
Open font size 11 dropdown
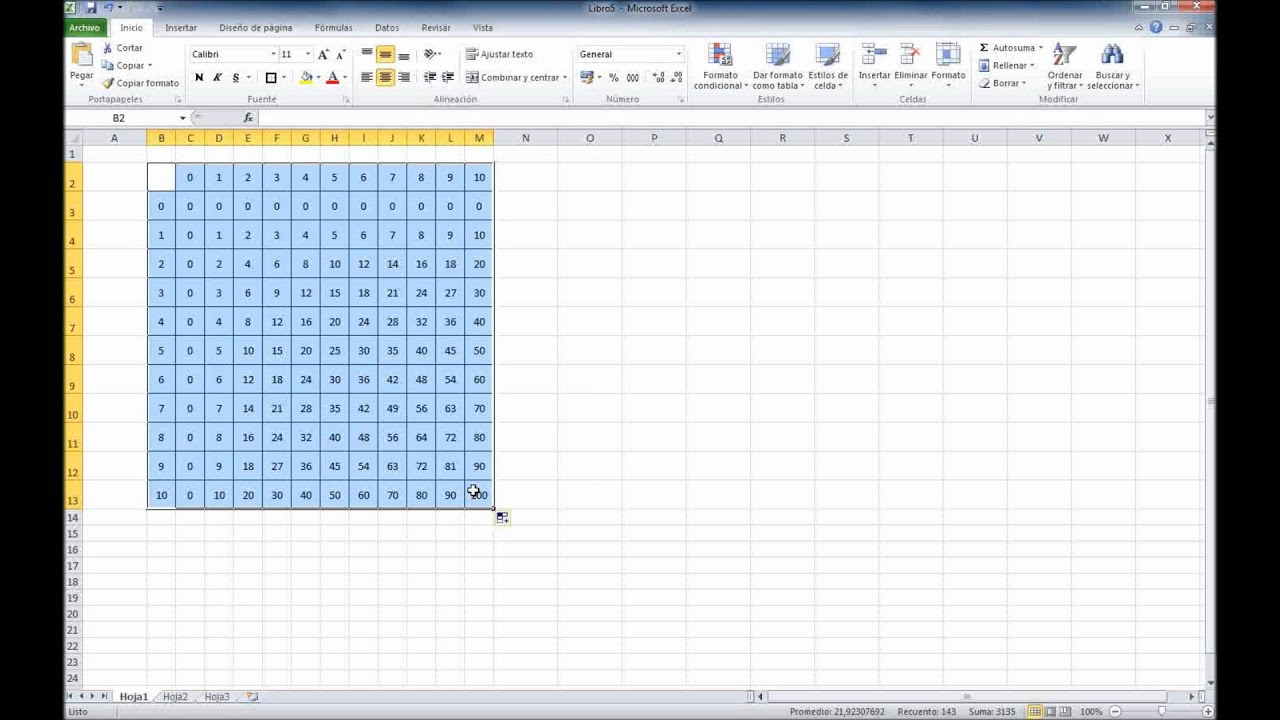point(307,54)
